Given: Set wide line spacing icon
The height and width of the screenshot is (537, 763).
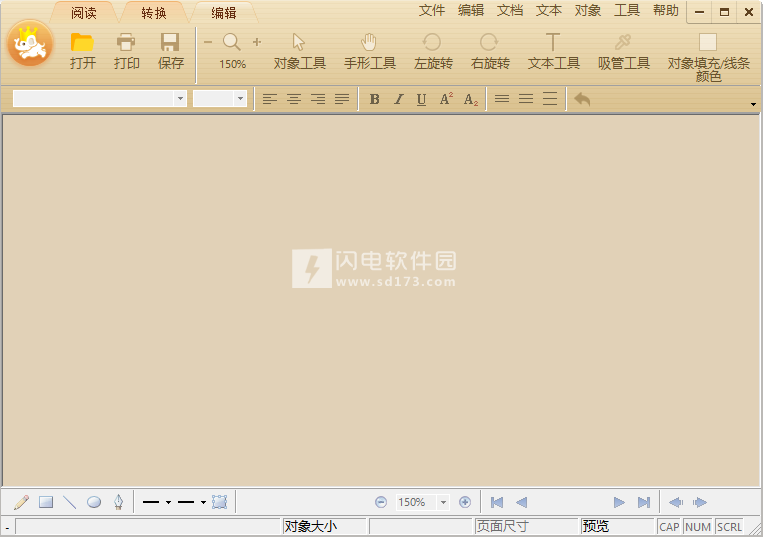Looking at the screenshot, I should point(550,99).
